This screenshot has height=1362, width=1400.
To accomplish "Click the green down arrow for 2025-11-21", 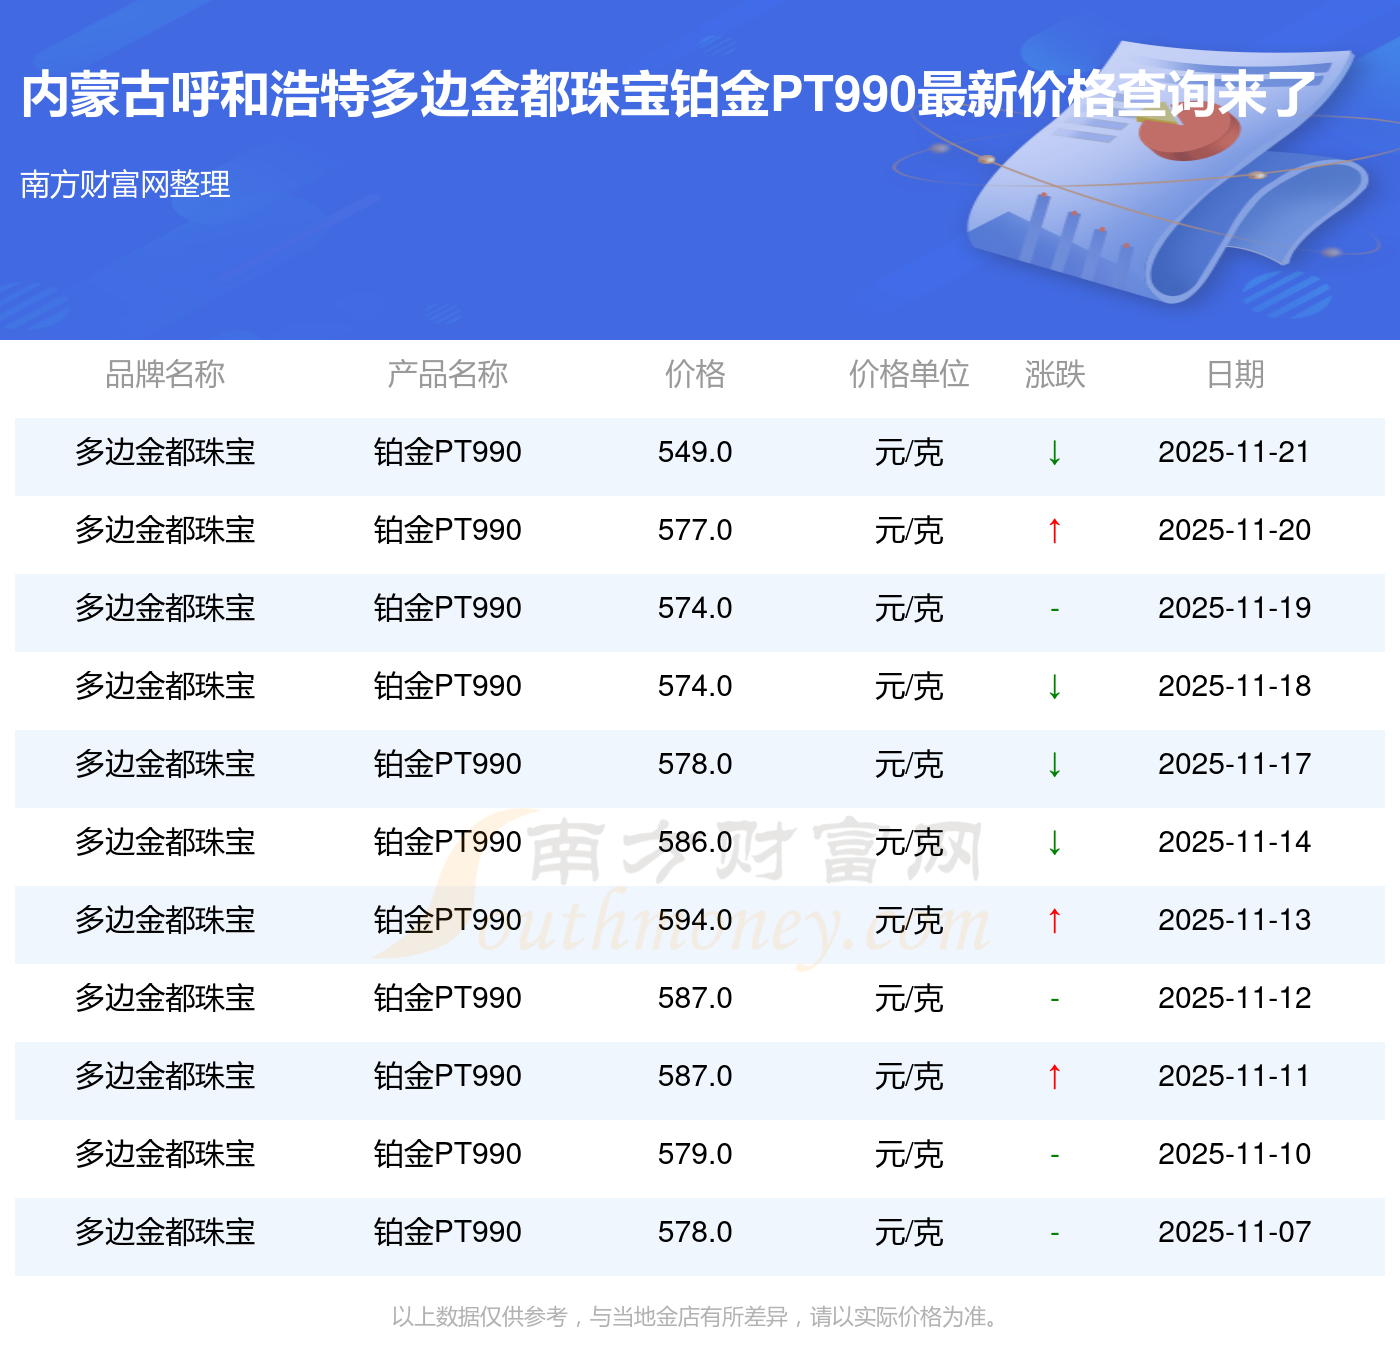I will 1054,453.
